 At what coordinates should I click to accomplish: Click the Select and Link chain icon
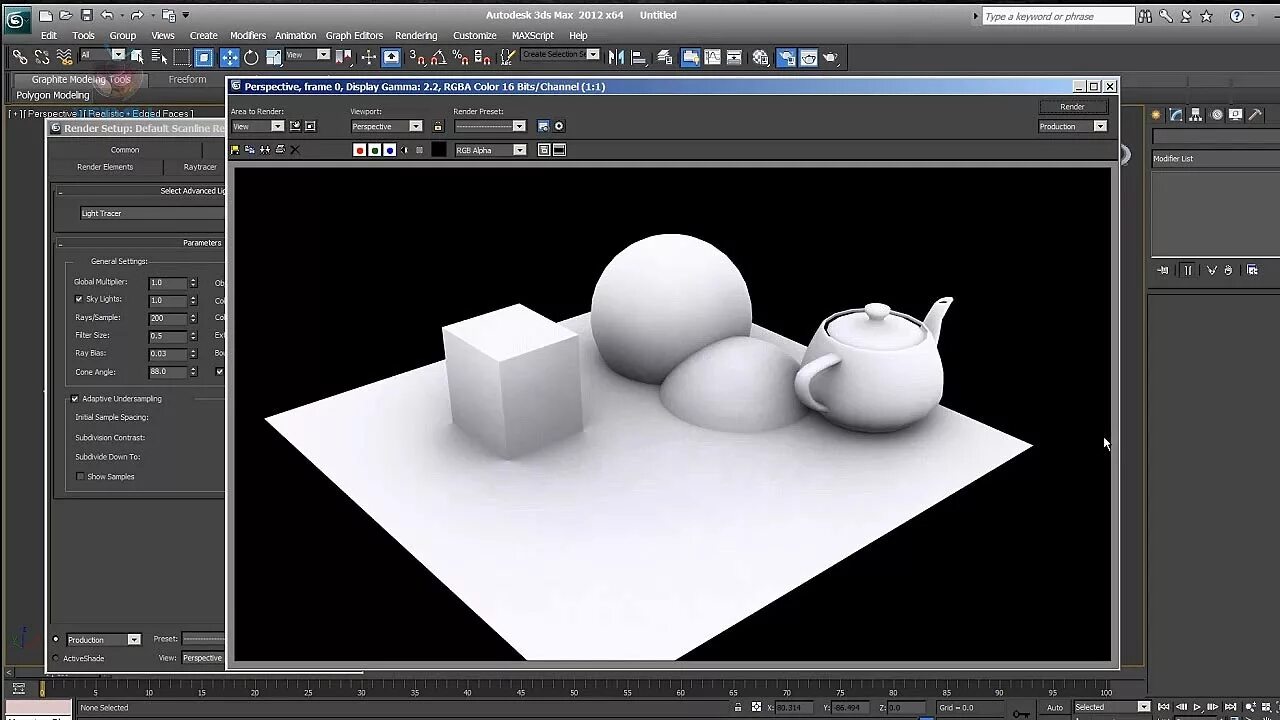click(x=19, y=58)
